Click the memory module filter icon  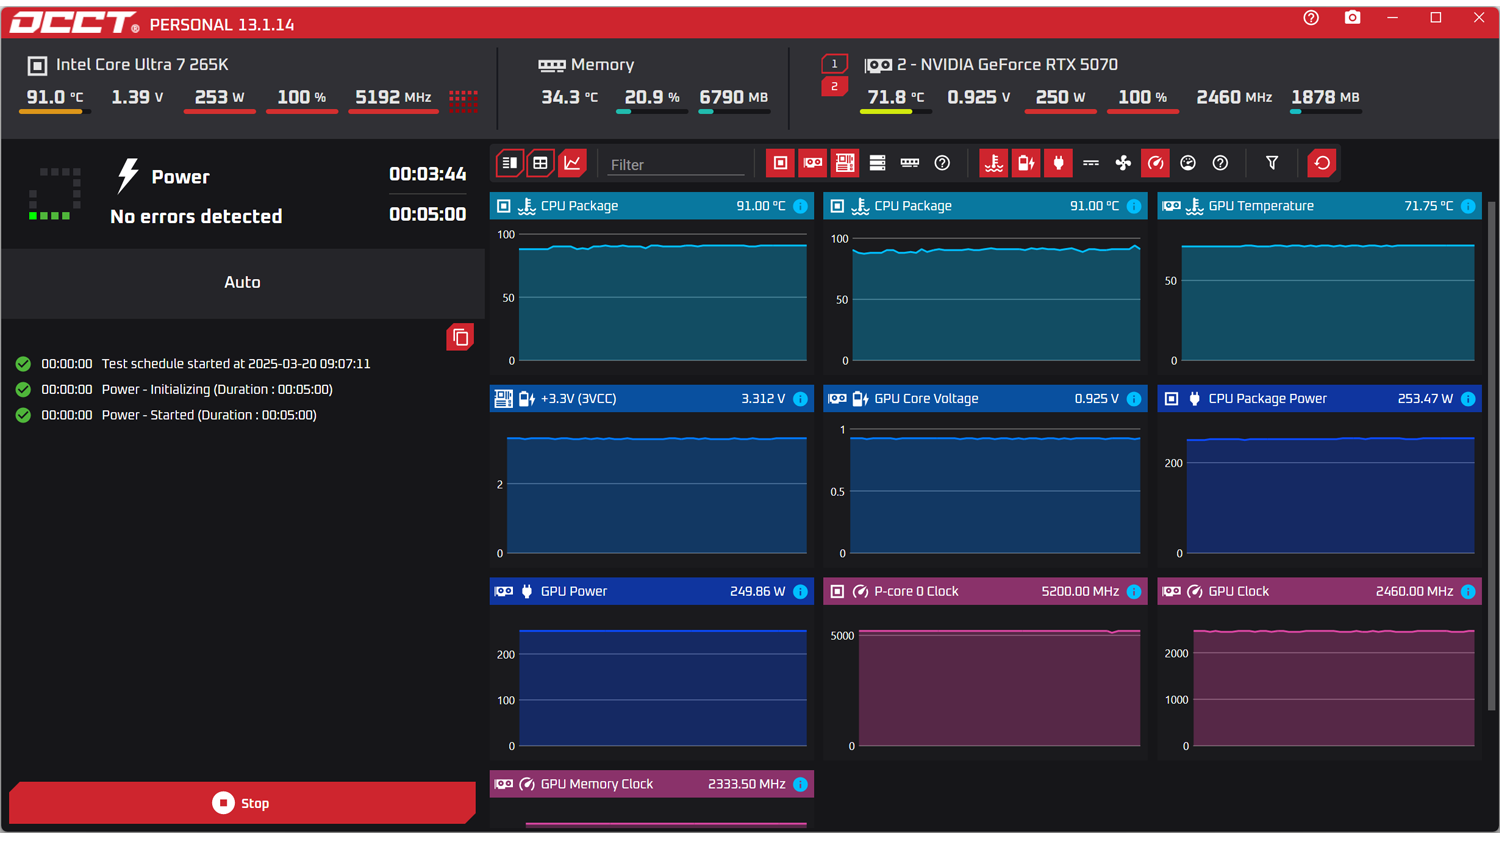pyautogui.click(x=909, y=163)
